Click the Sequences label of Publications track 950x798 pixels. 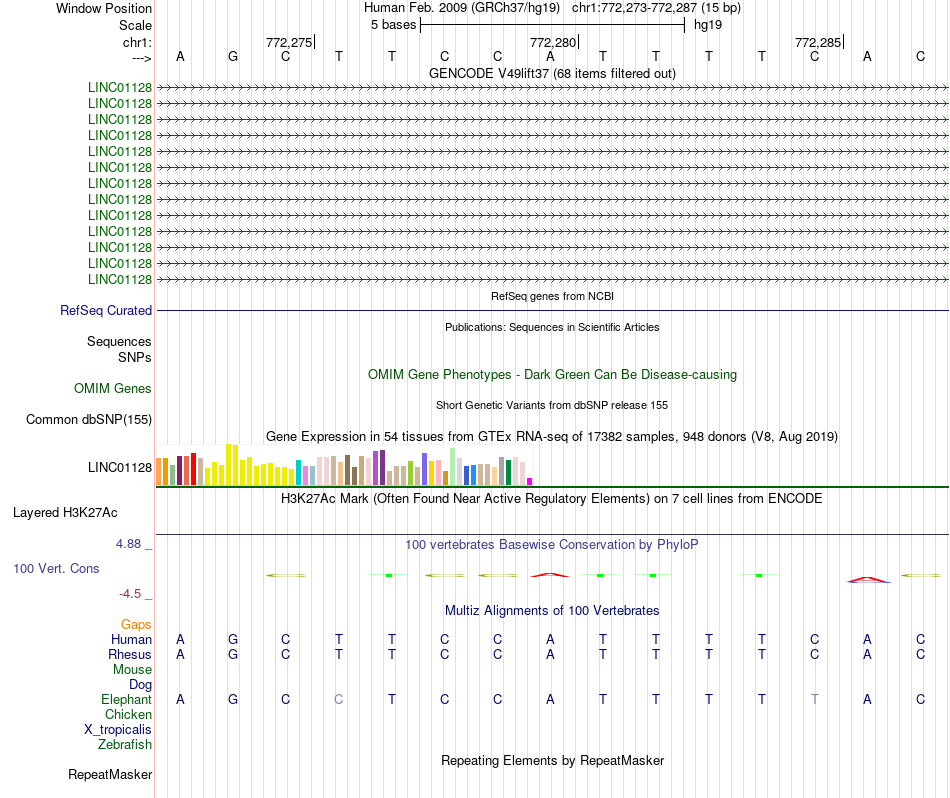119,341
